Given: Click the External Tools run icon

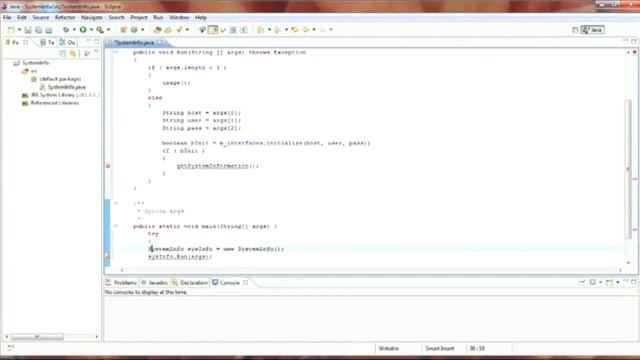Looking at the screenshot, I should [x=100, y=30].
